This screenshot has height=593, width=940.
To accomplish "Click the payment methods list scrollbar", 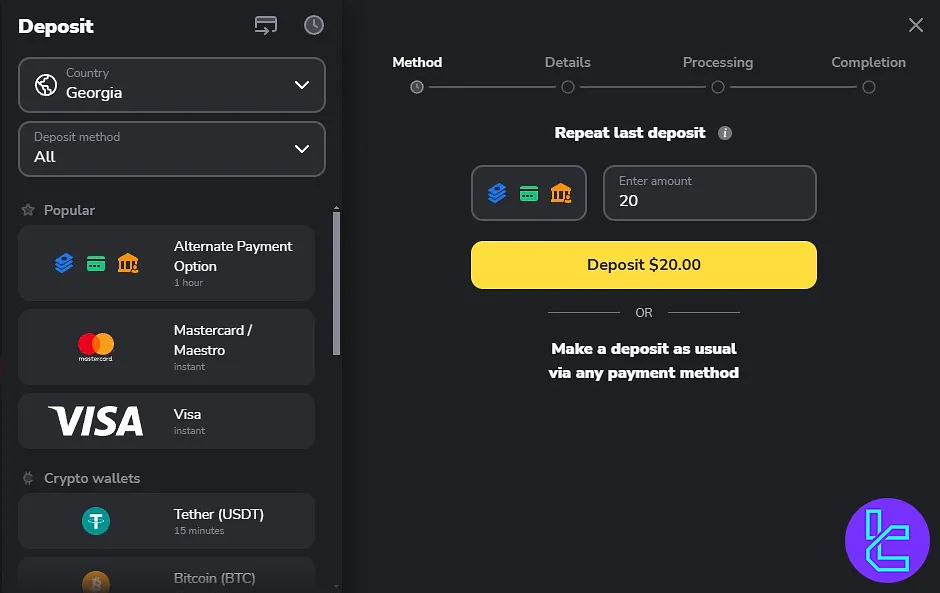I will pos(336,283).
